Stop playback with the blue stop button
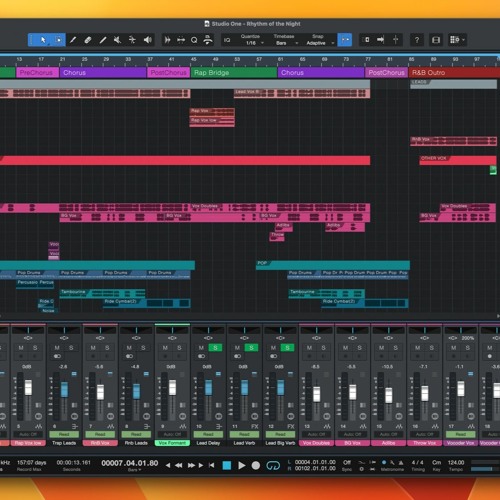Viewport: 500px width, 500px height. [227, 465]
